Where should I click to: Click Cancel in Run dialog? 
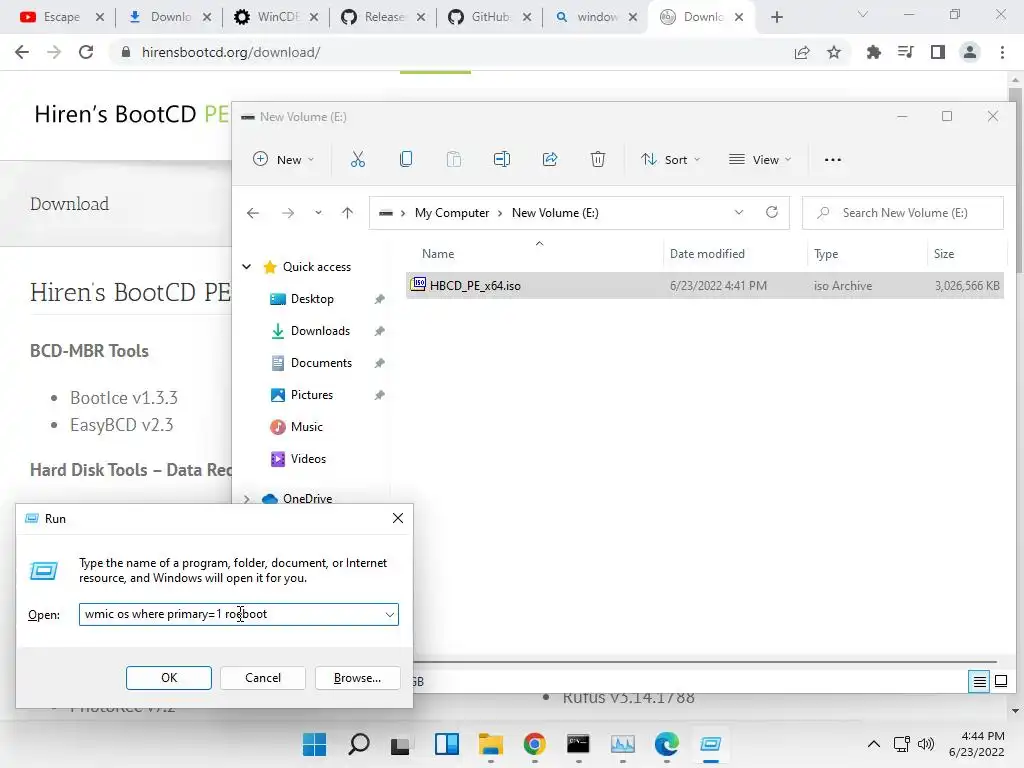263,678
